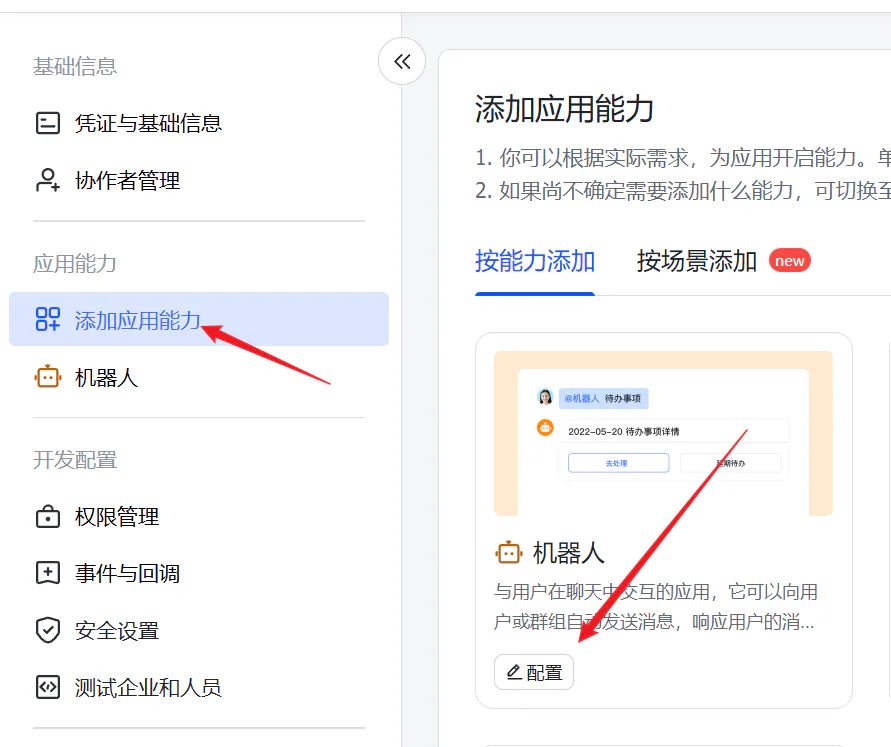The image size is (891, 747).
Task: Switch to the 按能力添加 tab
Action: (x=535, y=262)
